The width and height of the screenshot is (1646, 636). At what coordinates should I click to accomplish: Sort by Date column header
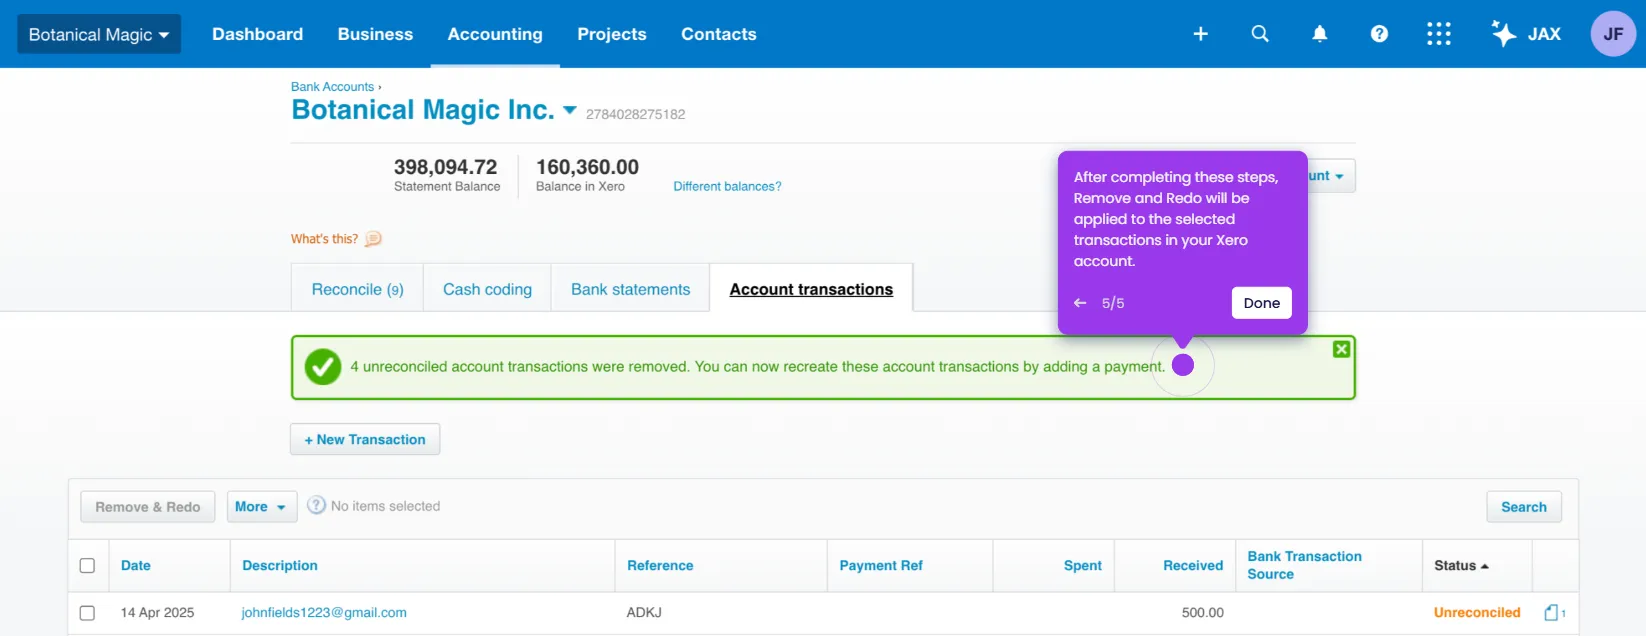(136, 566)
